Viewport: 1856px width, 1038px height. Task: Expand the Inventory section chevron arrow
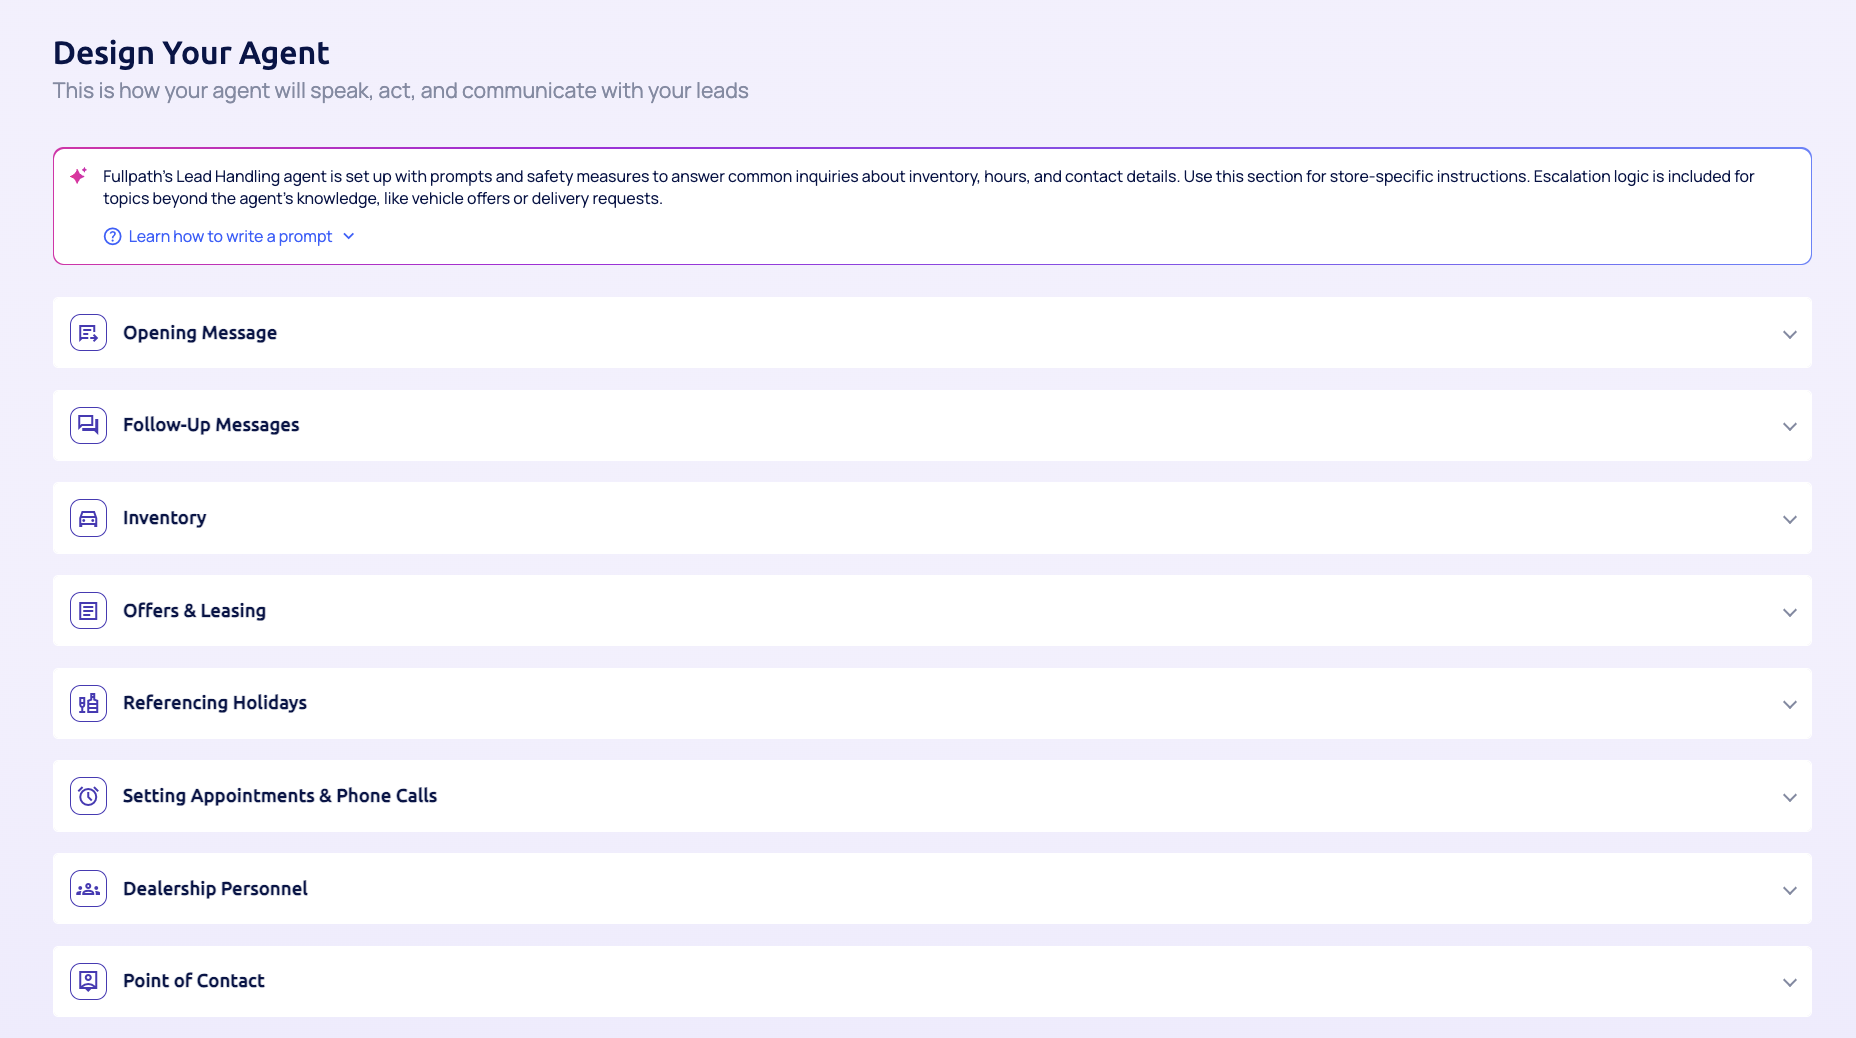tap(1789, 519)
